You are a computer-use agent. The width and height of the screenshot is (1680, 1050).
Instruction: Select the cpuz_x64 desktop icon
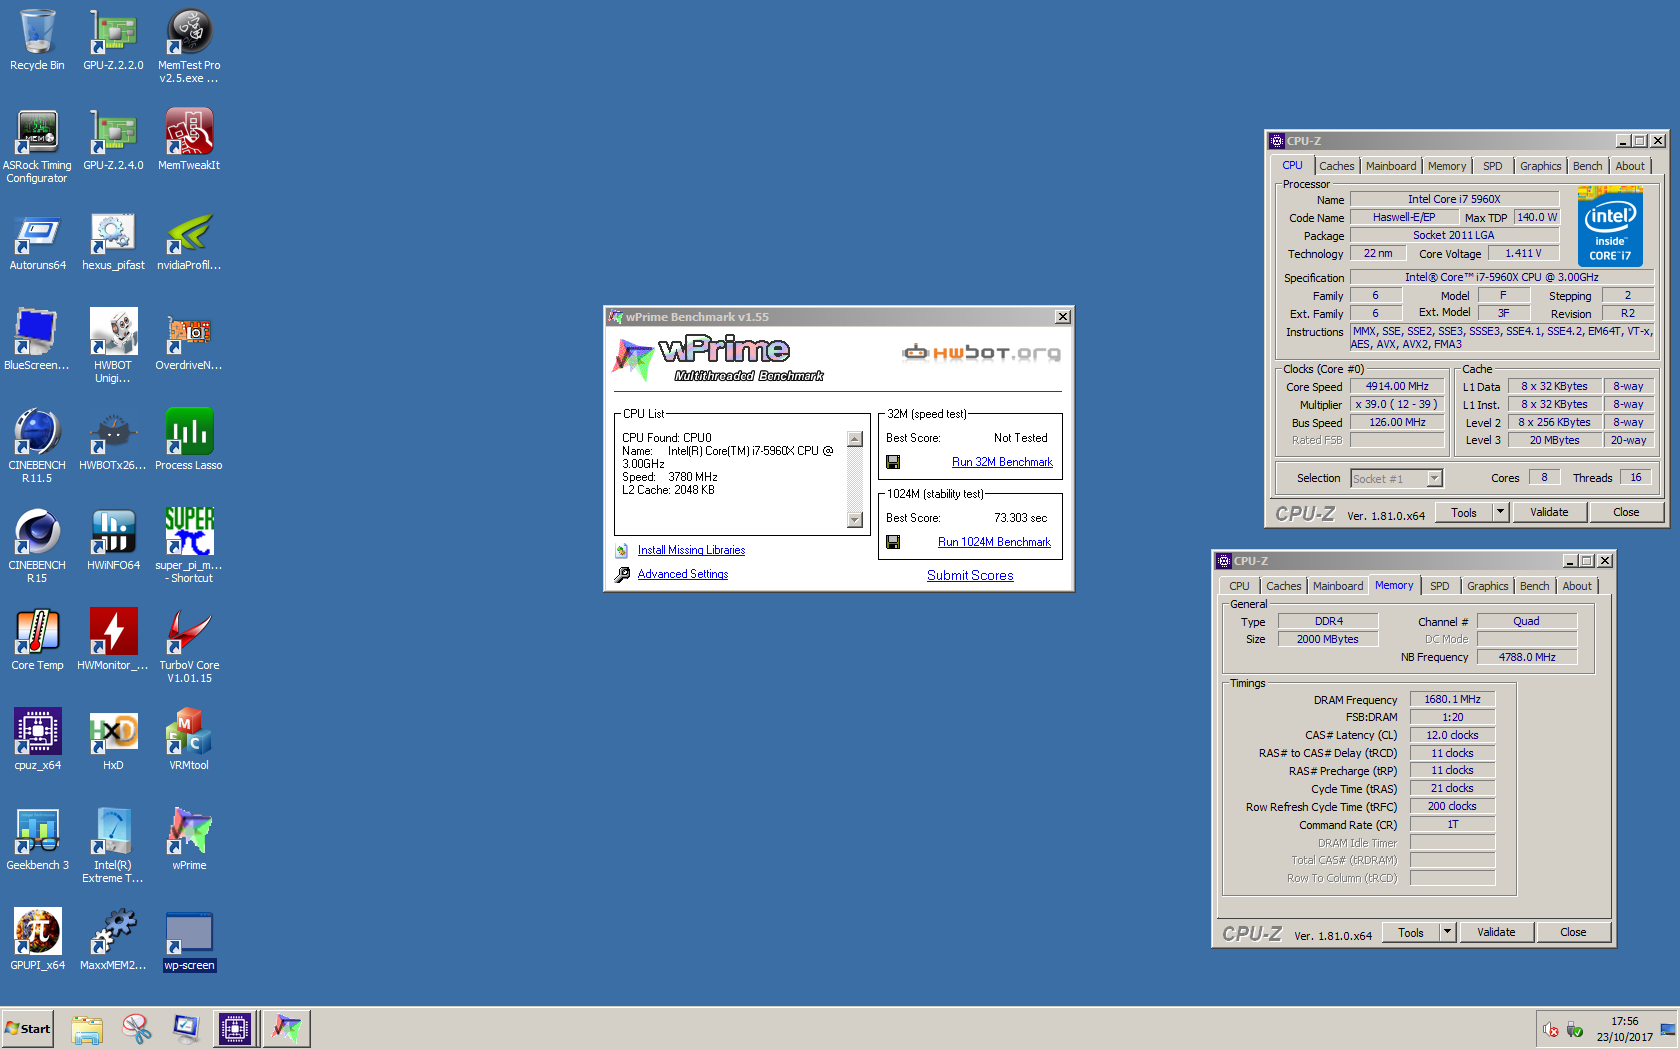click(x=37, y=740)
